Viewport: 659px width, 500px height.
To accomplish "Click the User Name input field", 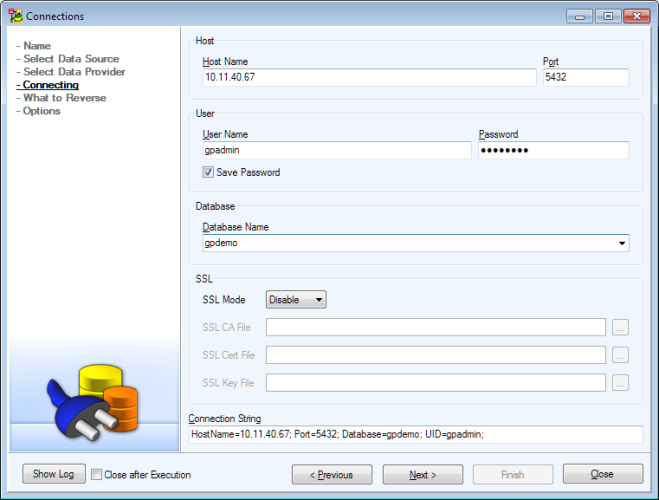I will 337,150.
